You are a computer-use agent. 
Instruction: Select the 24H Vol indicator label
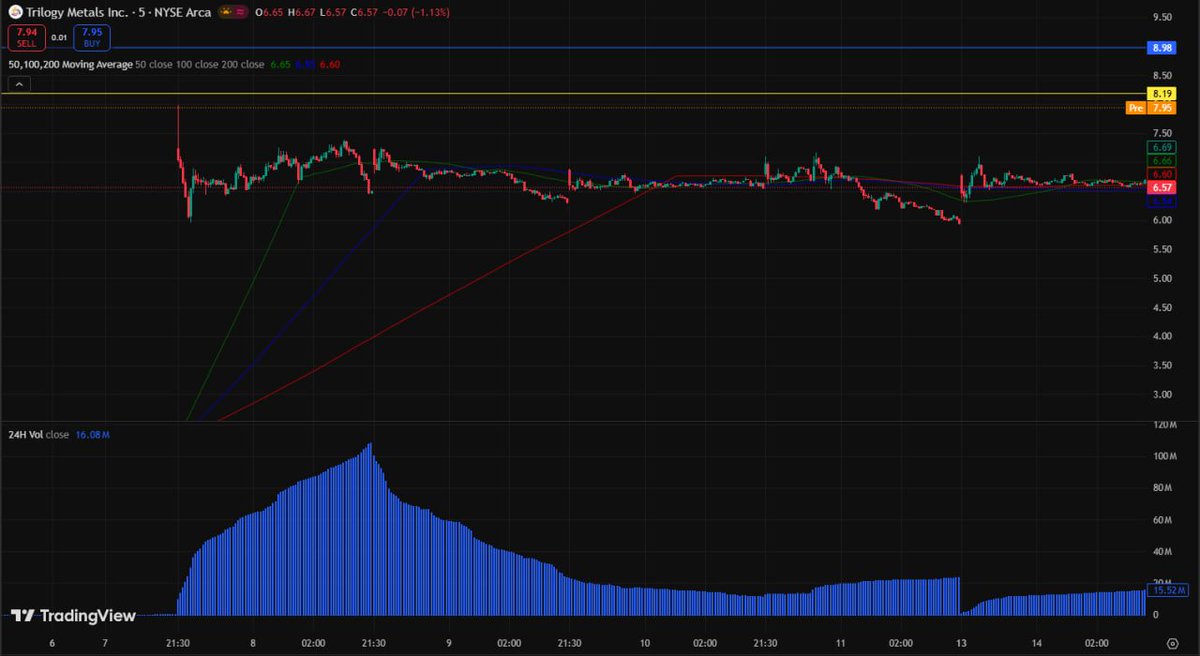click(x=25, y=435)
